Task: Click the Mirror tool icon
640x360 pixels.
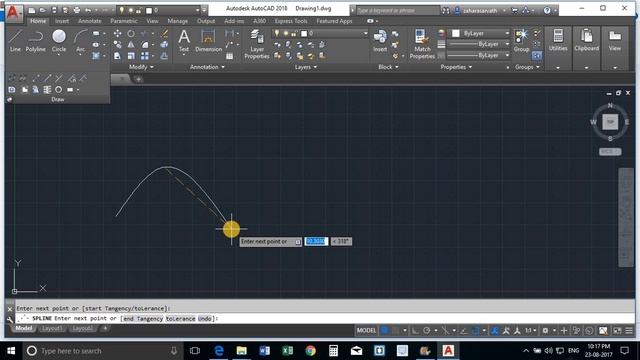Action: (131, 44)
